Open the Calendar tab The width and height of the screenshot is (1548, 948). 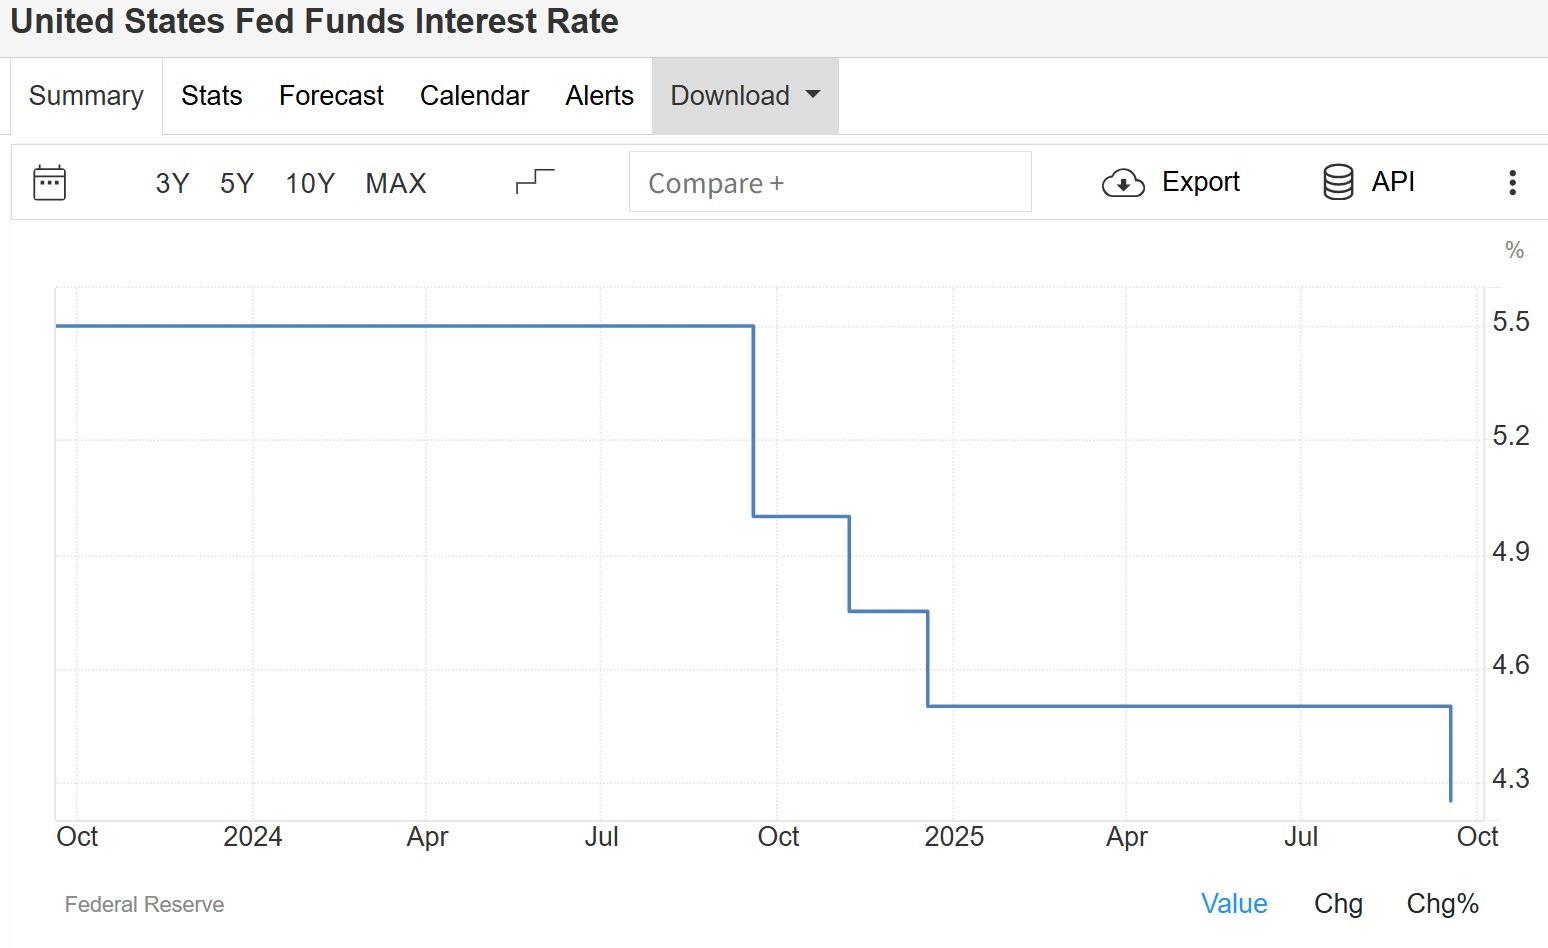pos(474,96)
